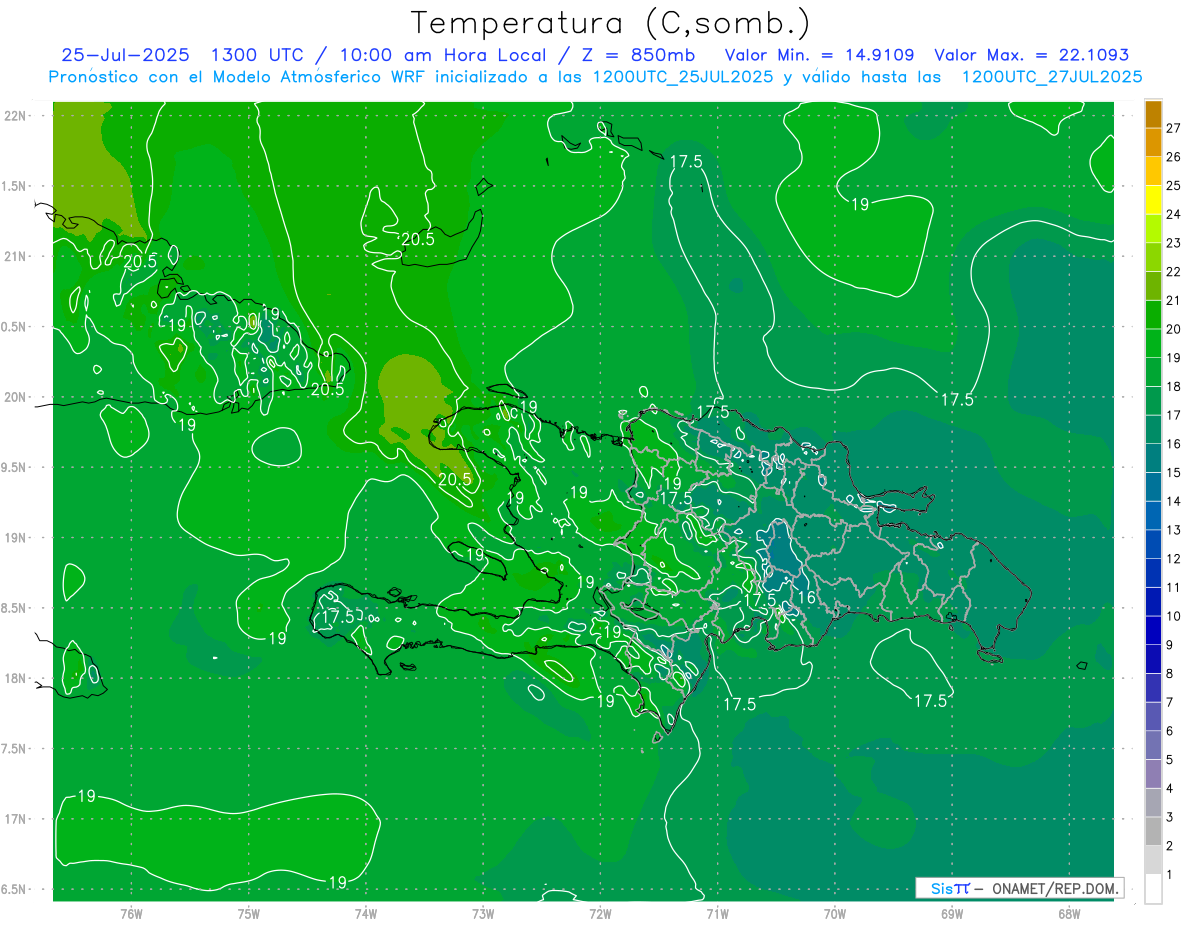Select the '25-Jul-2025' date text
Image resolution: width=1200 pixels, height=927 pixels.
click(125, 55)
